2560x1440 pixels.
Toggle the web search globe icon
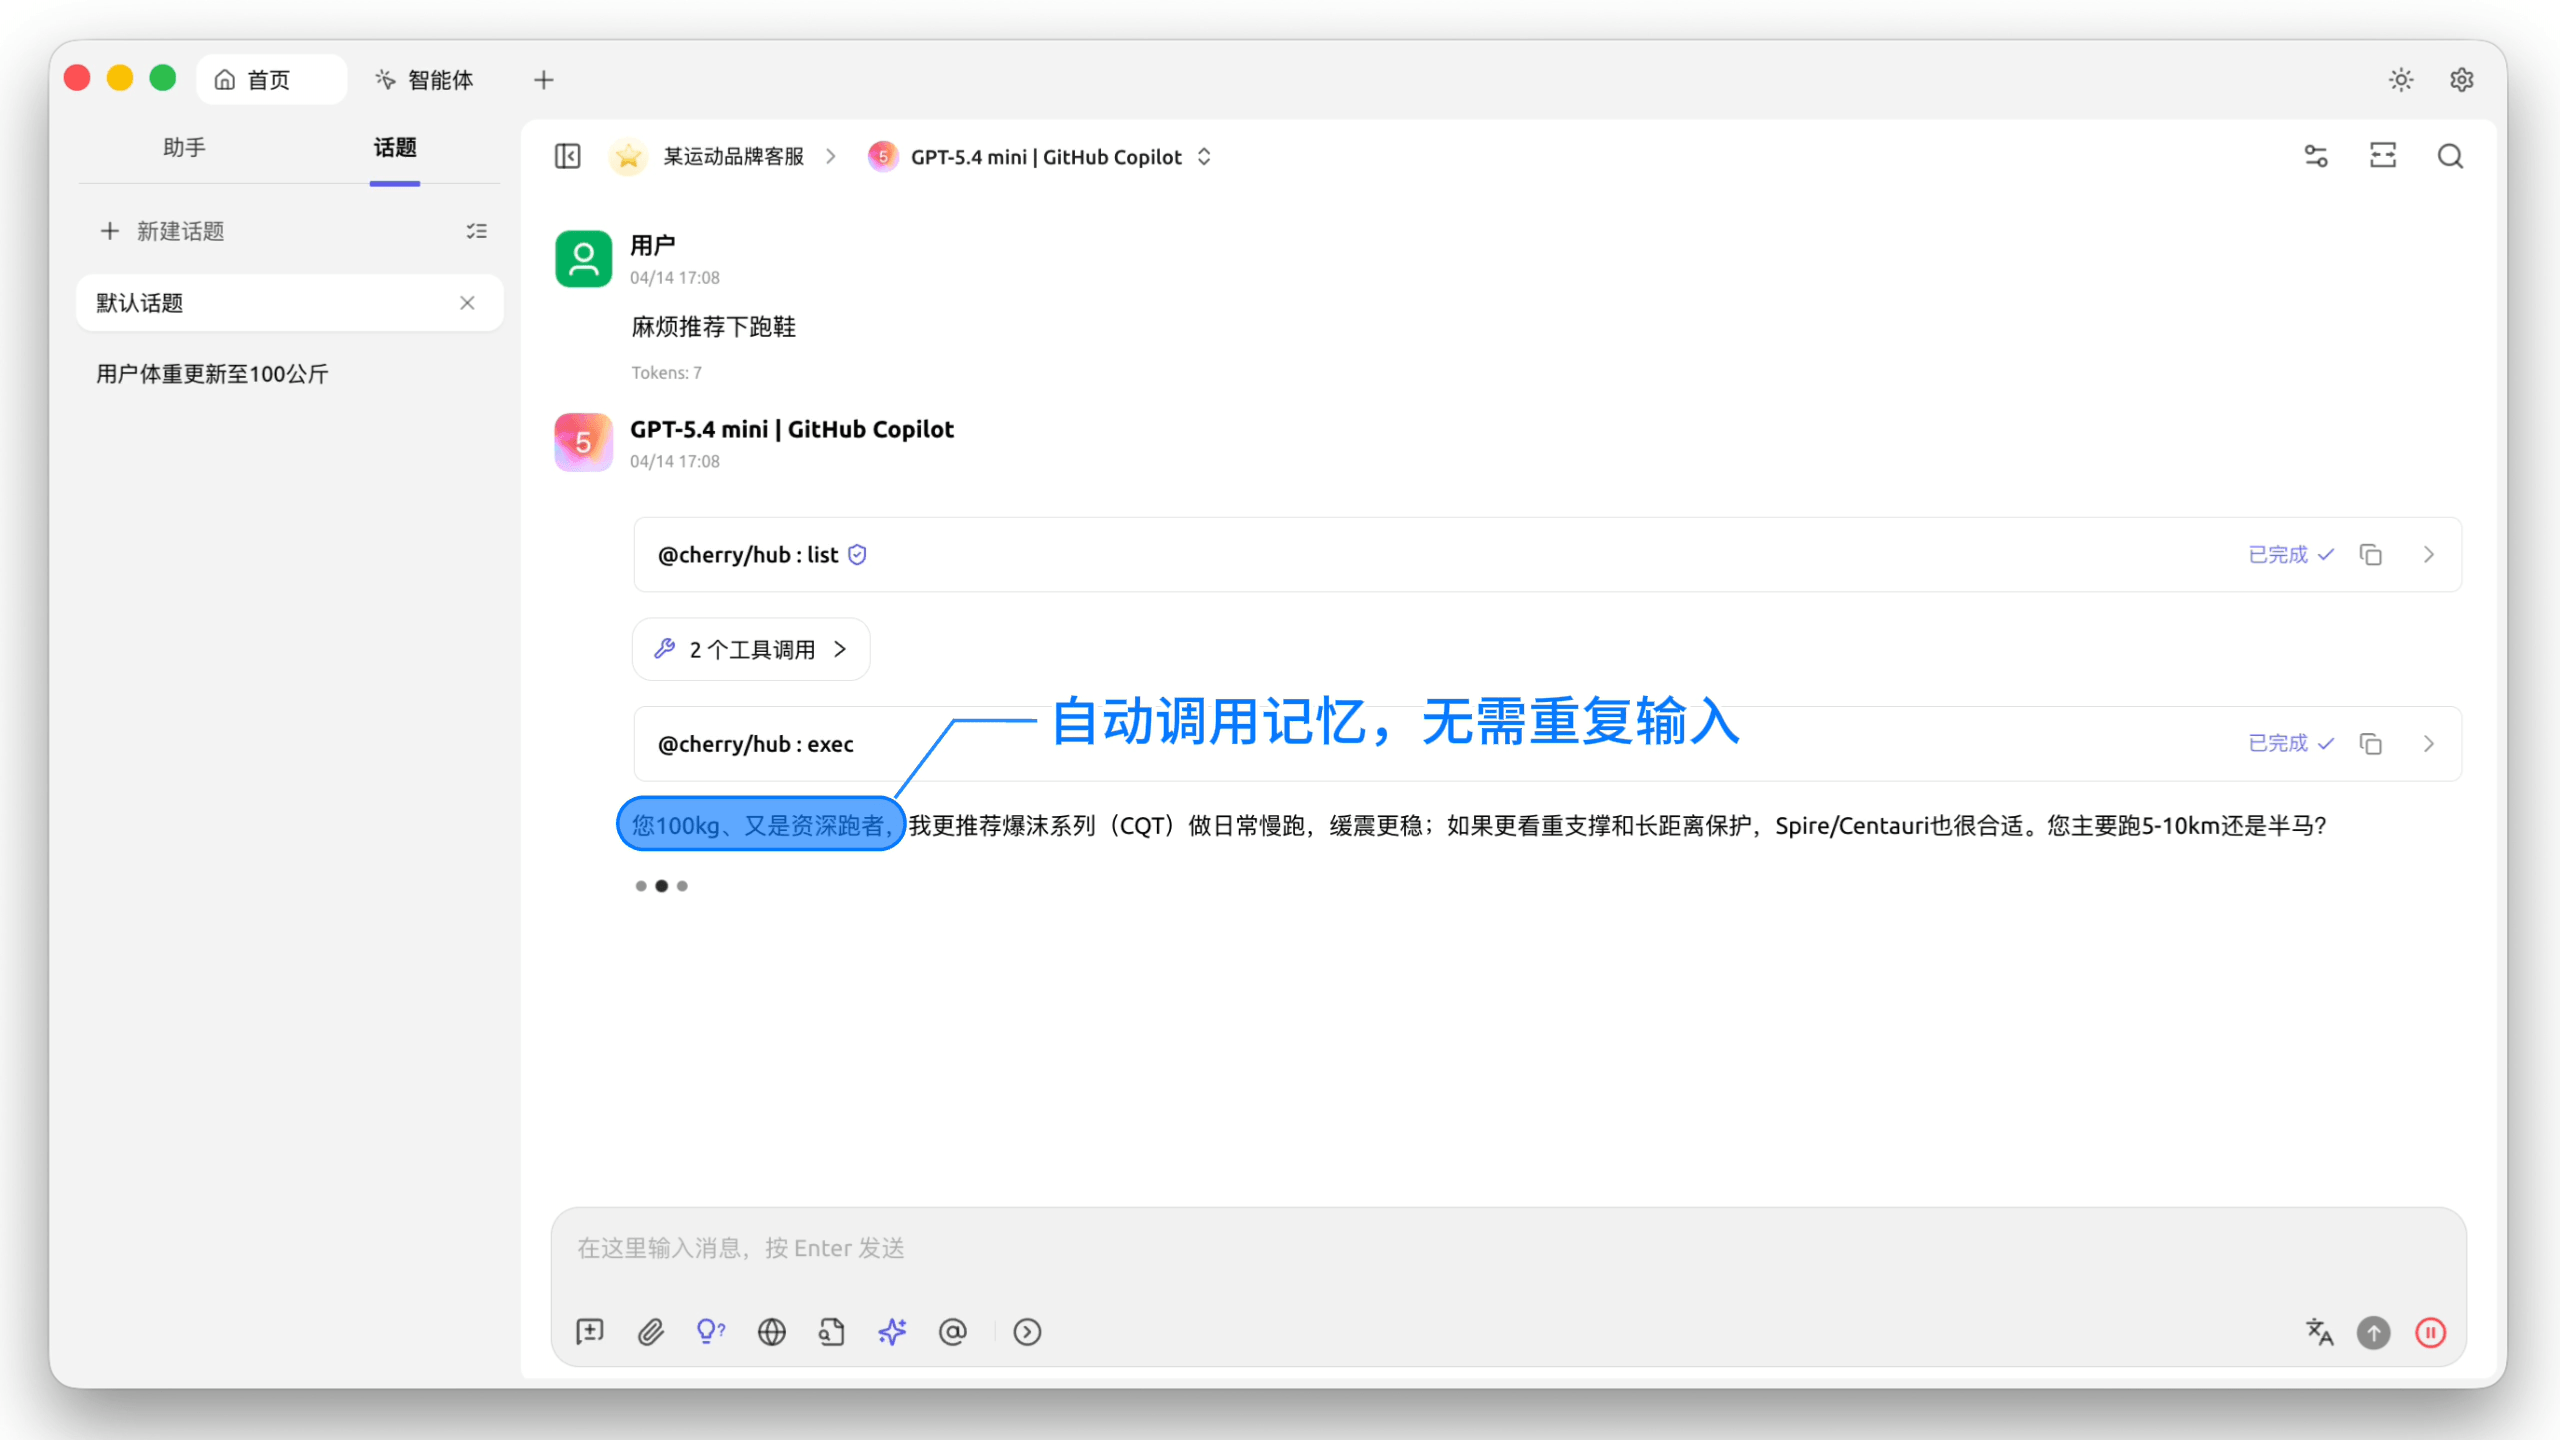pos(771,1332)
